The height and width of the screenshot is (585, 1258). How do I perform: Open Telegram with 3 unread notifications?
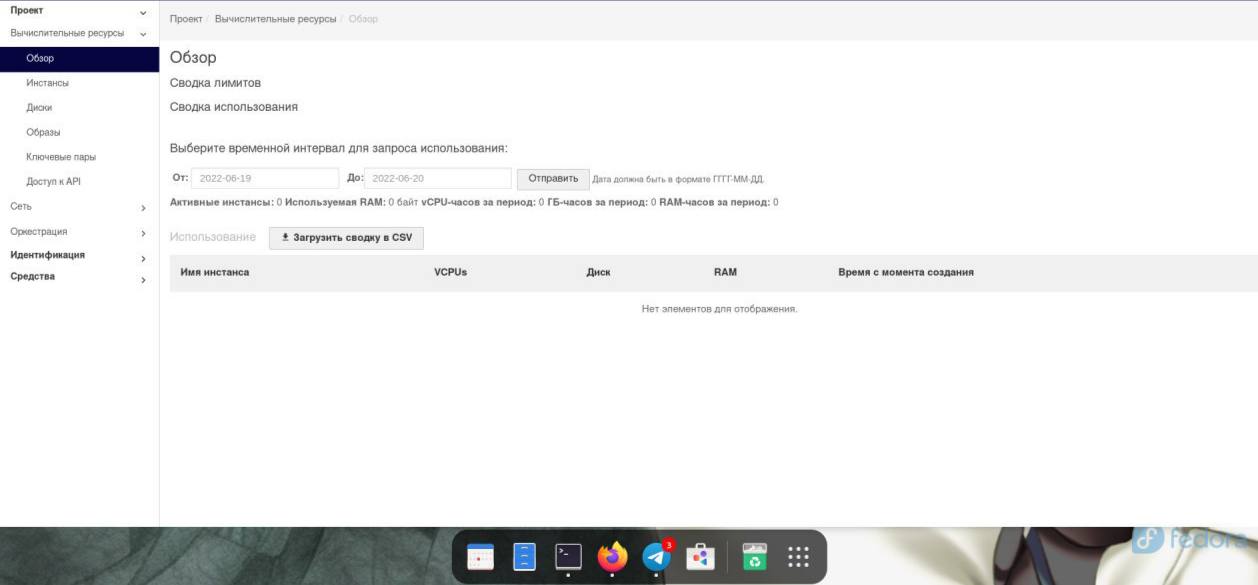click(x=656, y=557)
